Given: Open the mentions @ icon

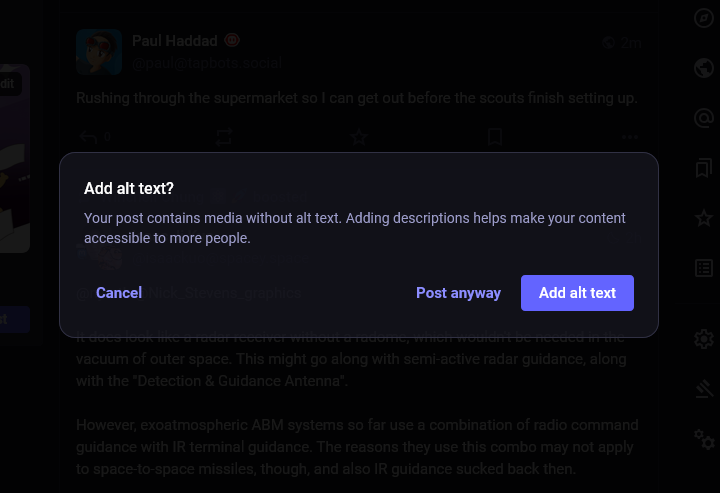Looking at the screenshot, I should [704, 118].
